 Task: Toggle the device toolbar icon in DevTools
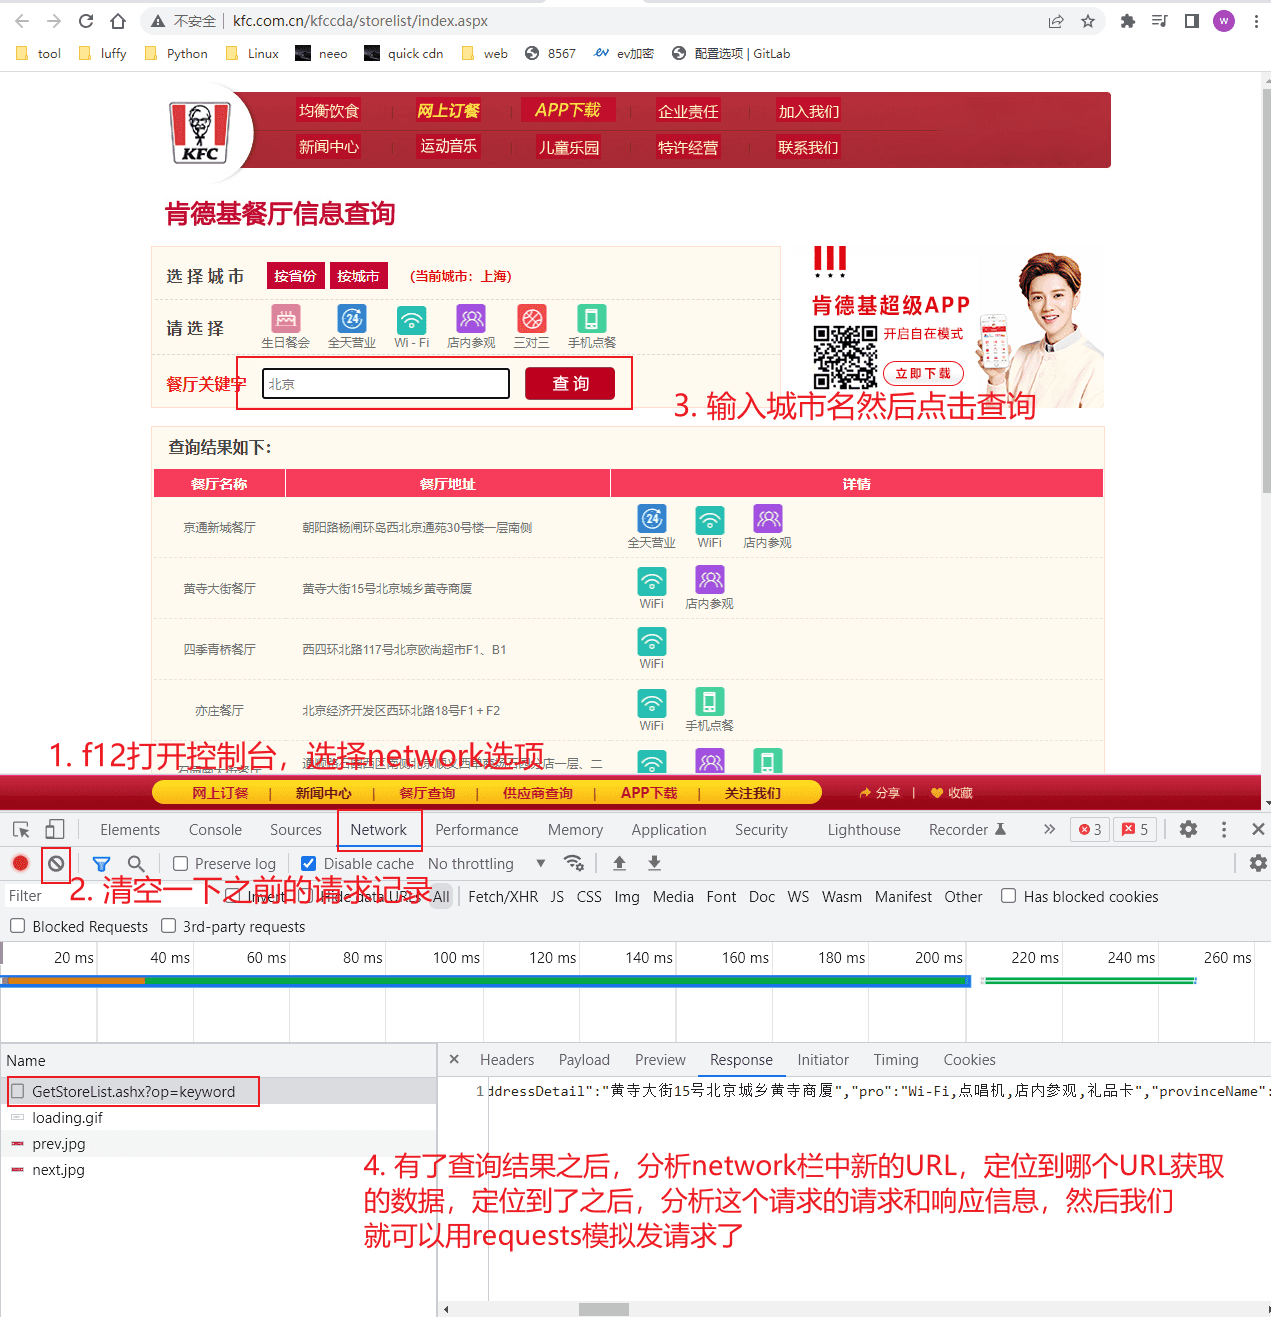click(55, 830)
